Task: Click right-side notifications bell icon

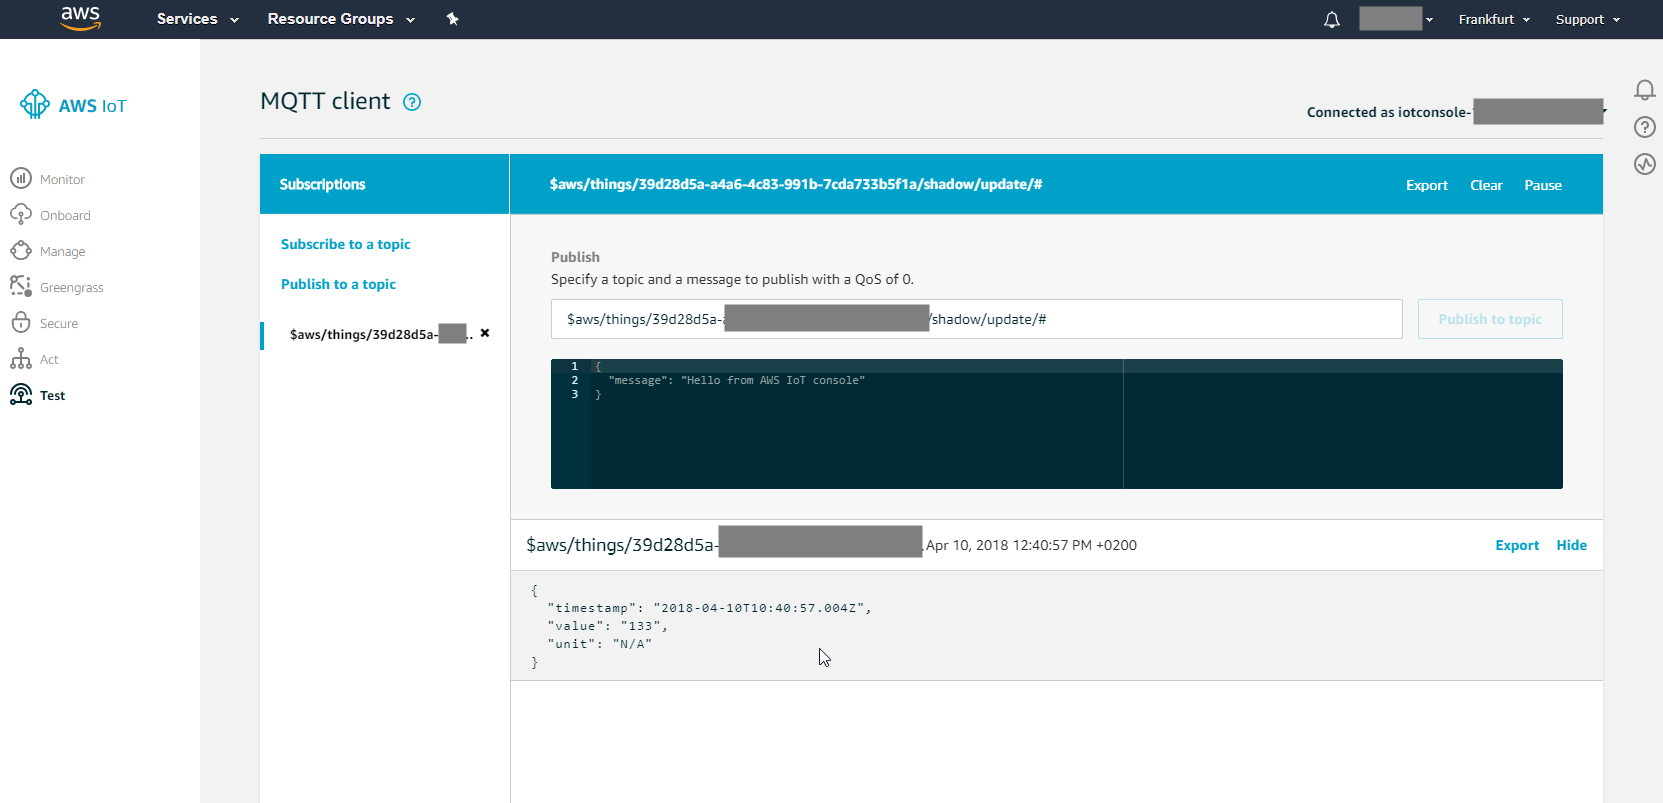Action: click(1644, 90)
